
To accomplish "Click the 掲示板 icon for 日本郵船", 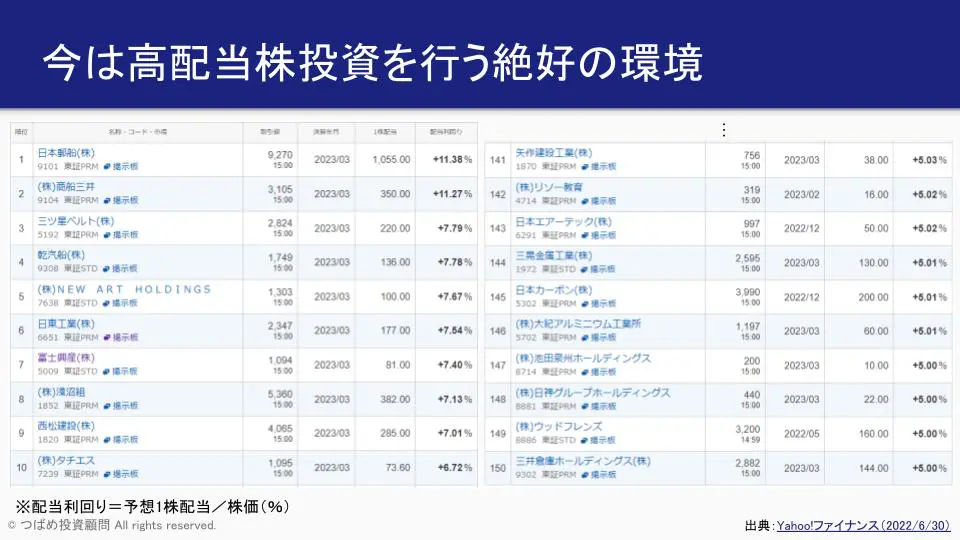I will click(x=119, y=166).
